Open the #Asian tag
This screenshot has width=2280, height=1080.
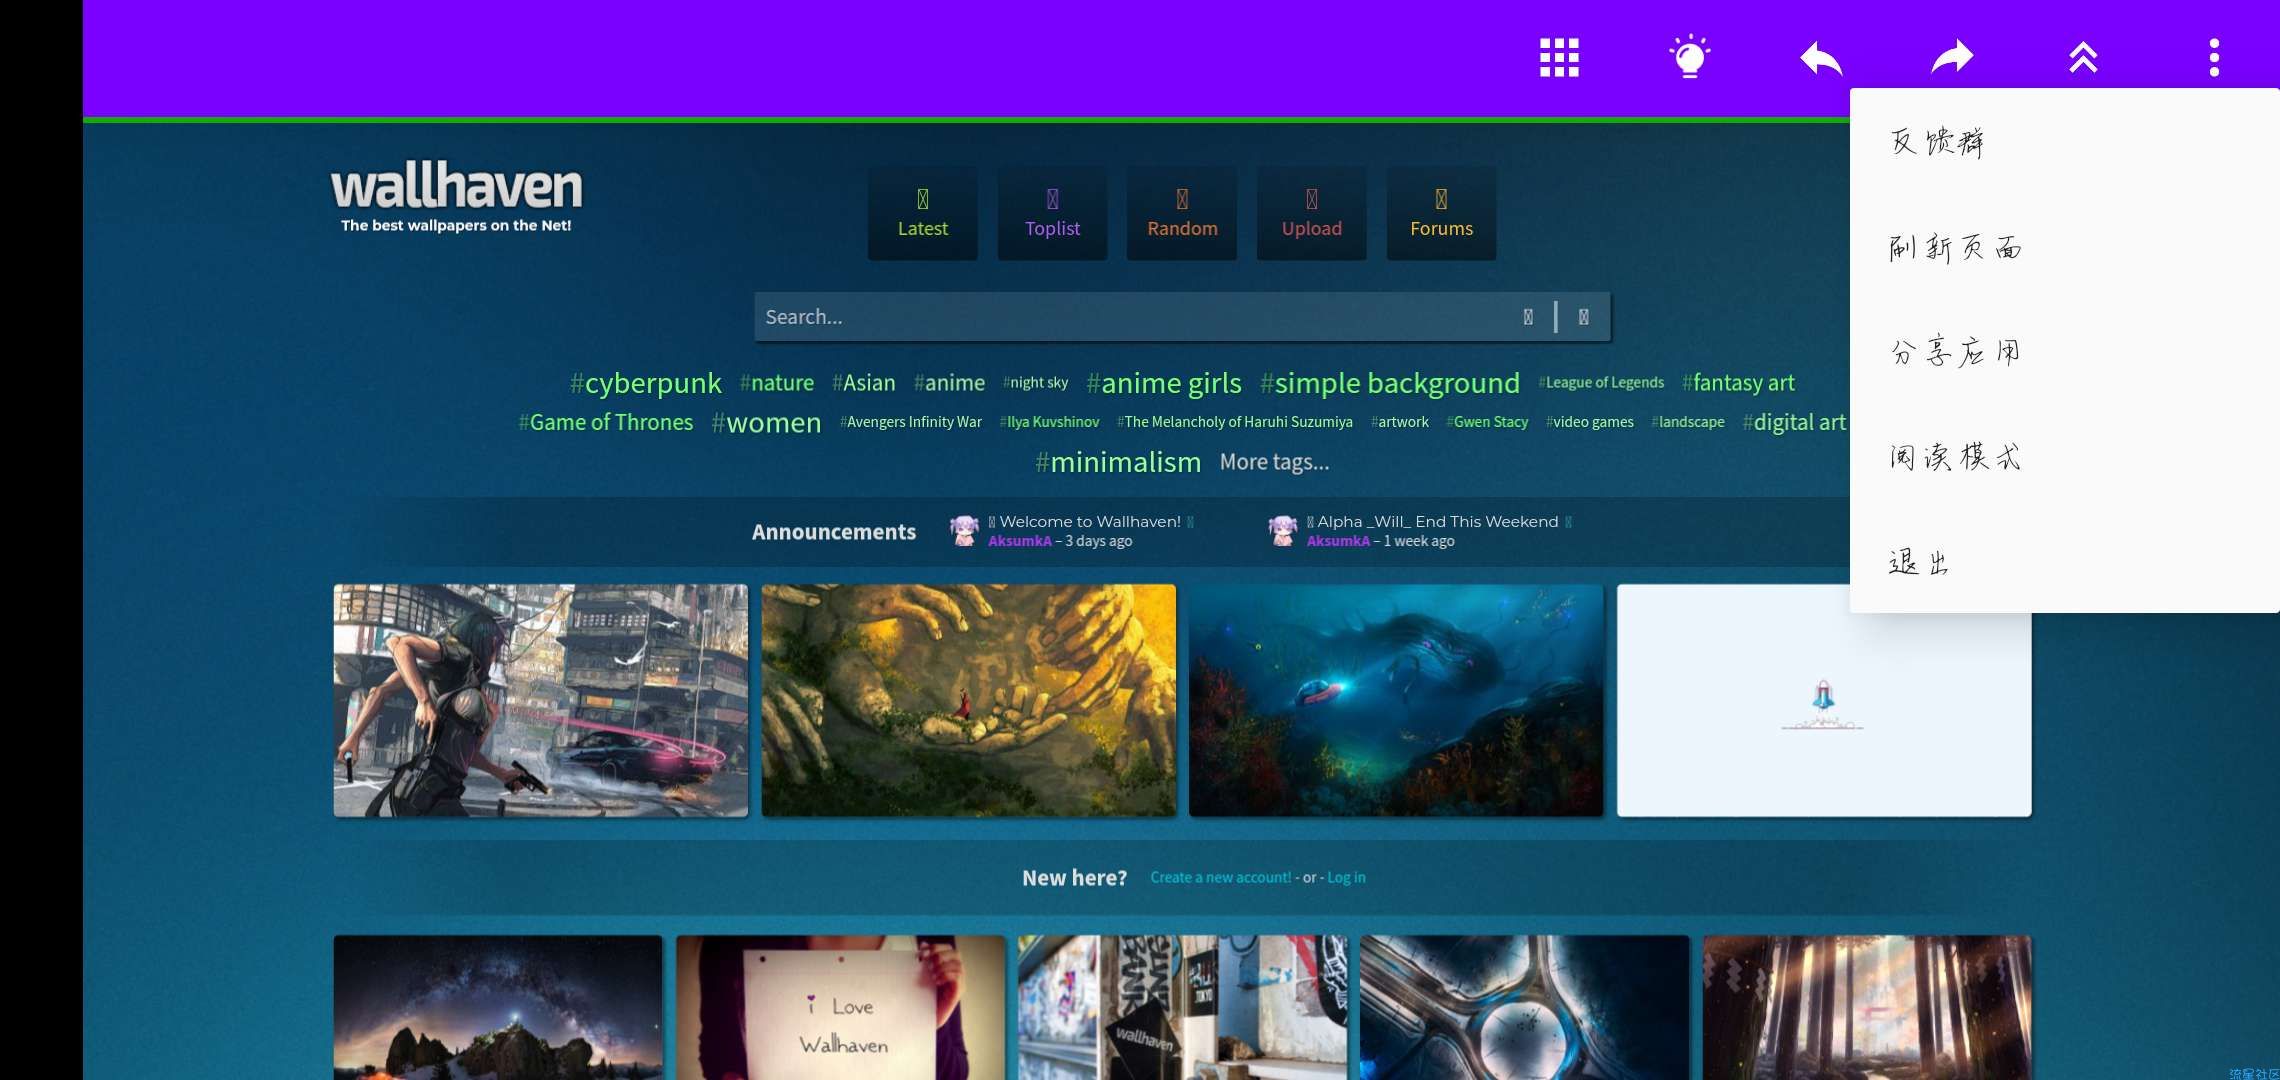coord(864,383)
